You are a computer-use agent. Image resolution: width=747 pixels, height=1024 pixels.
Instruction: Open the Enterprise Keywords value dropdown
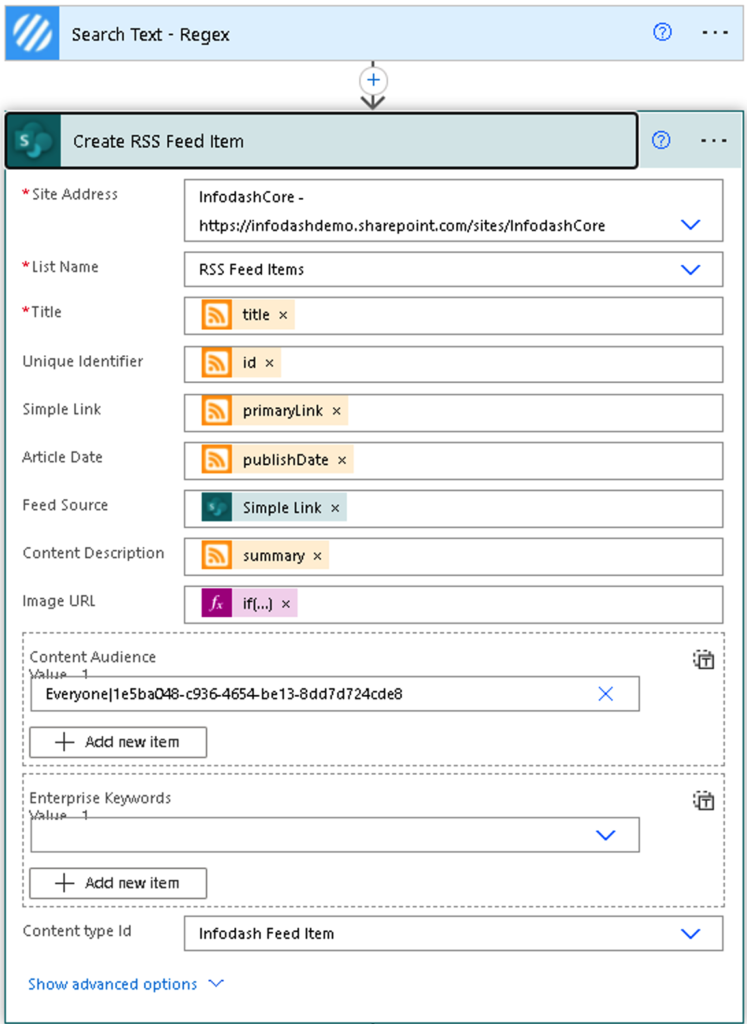coord(606,835)
